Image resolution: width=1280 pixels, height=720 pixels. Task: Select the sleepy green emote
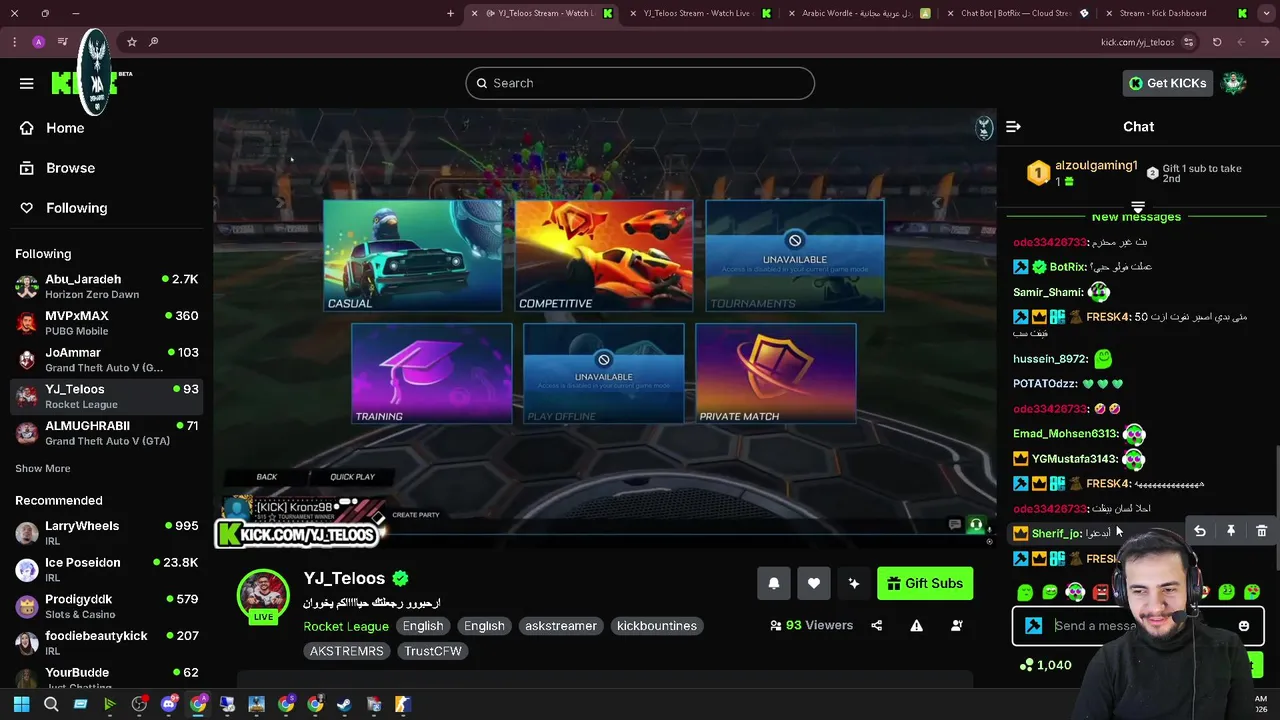point(1025,592)
